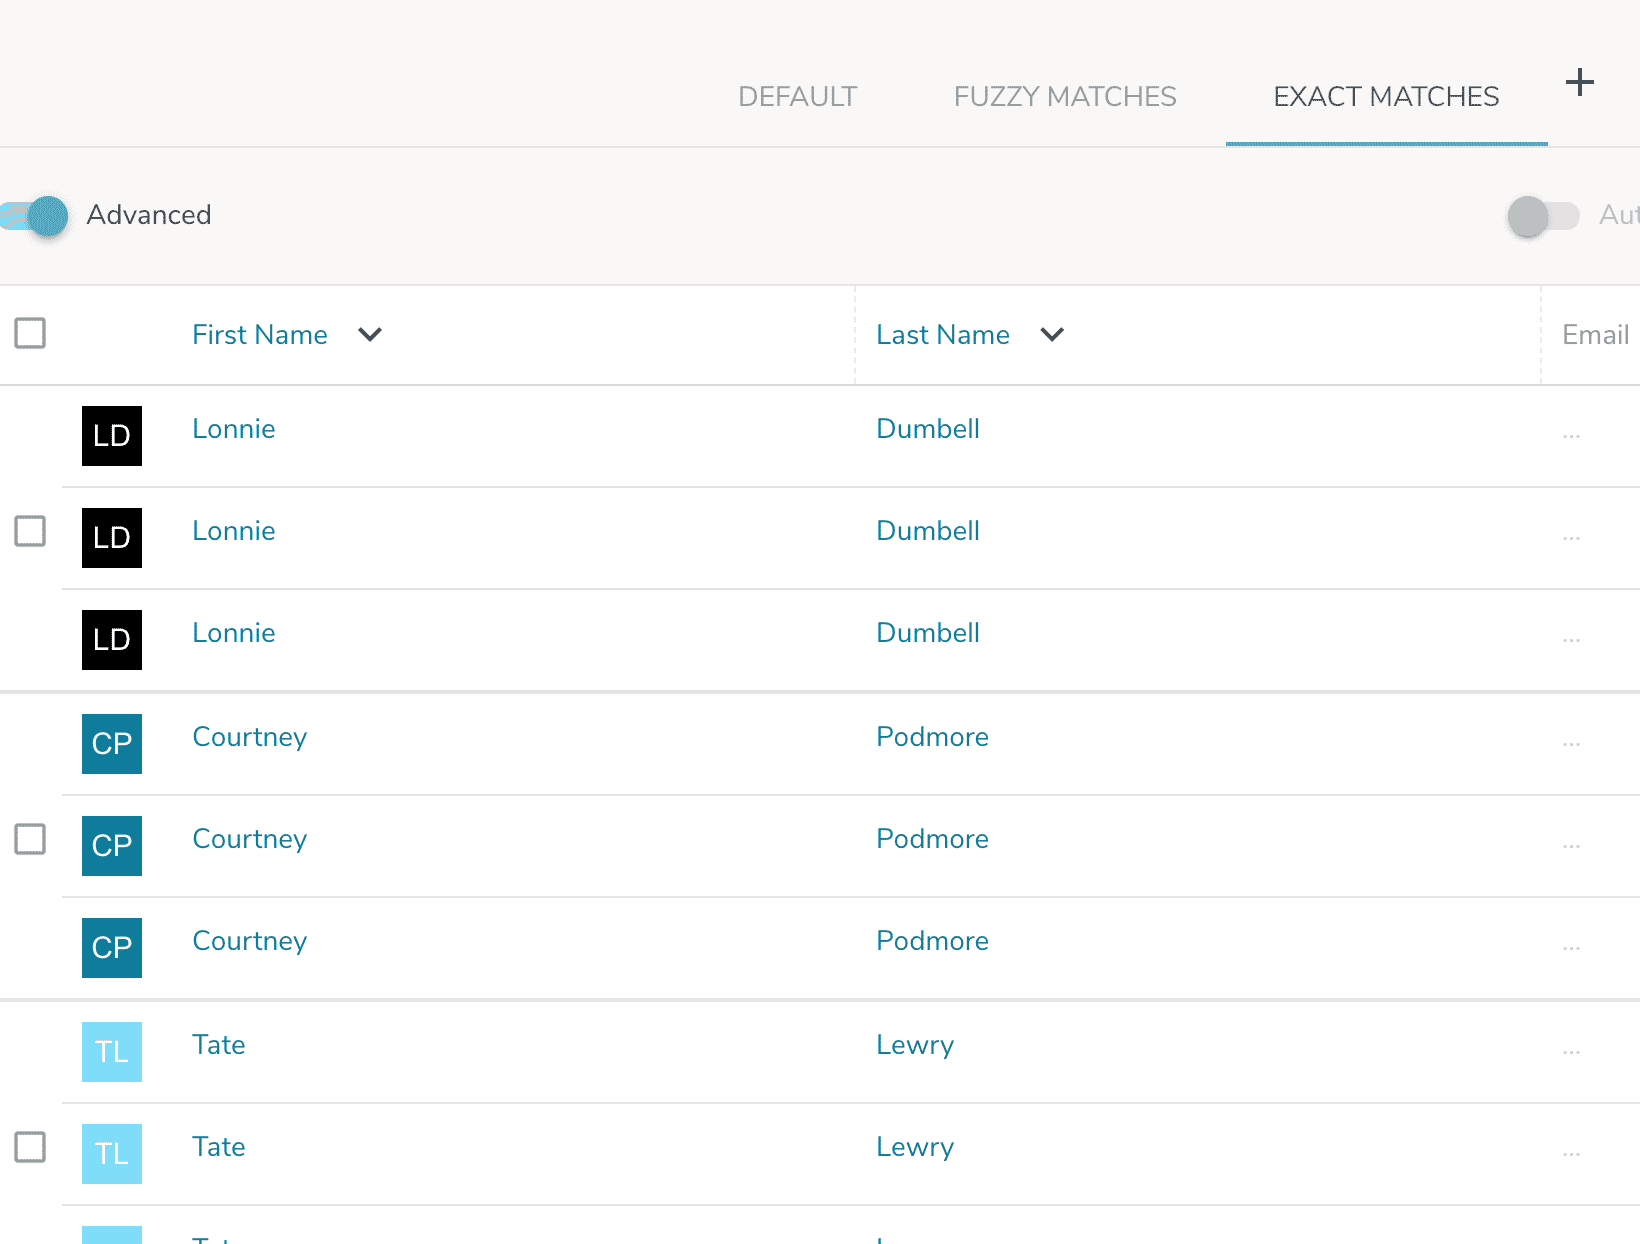Open first Lonnie first name link
This screenshot has height=1244, width=1640.
click(x=234, y=429)
